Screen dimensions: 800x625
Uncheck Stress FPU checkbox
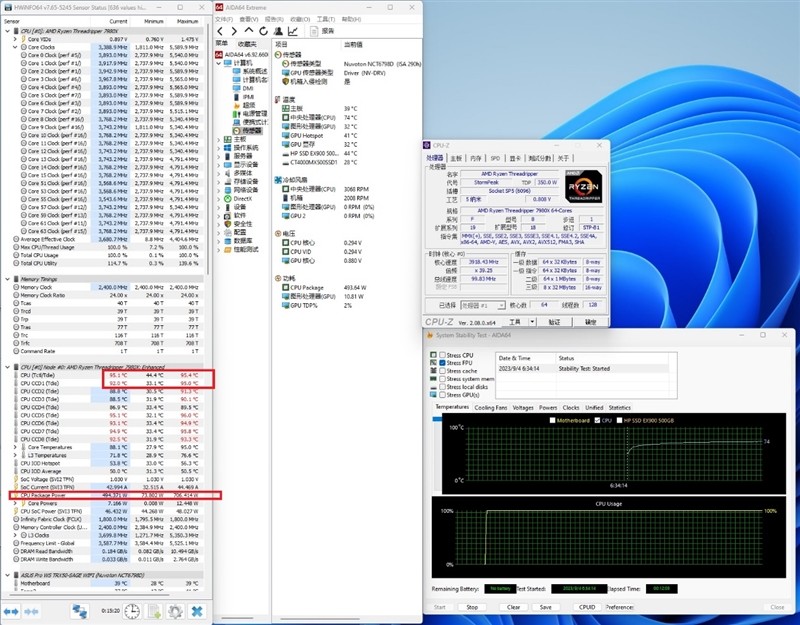tap(442, 363)
